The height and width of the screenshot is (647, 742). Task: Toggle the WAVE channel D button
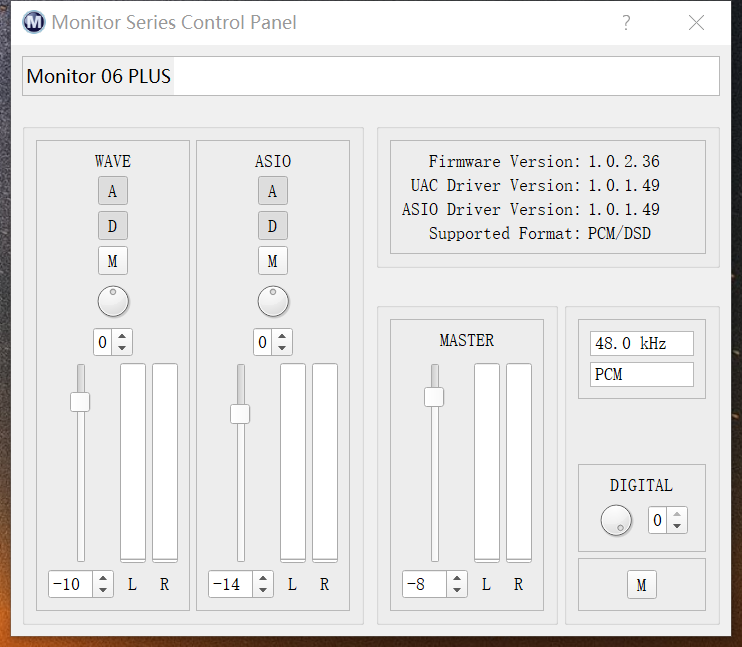113,226
